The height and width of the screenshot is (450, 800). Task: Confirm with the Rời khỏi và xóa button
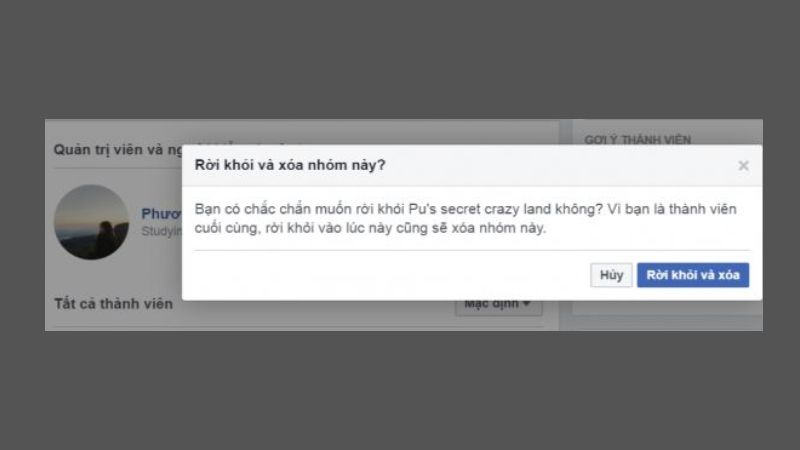coord(693,275)
